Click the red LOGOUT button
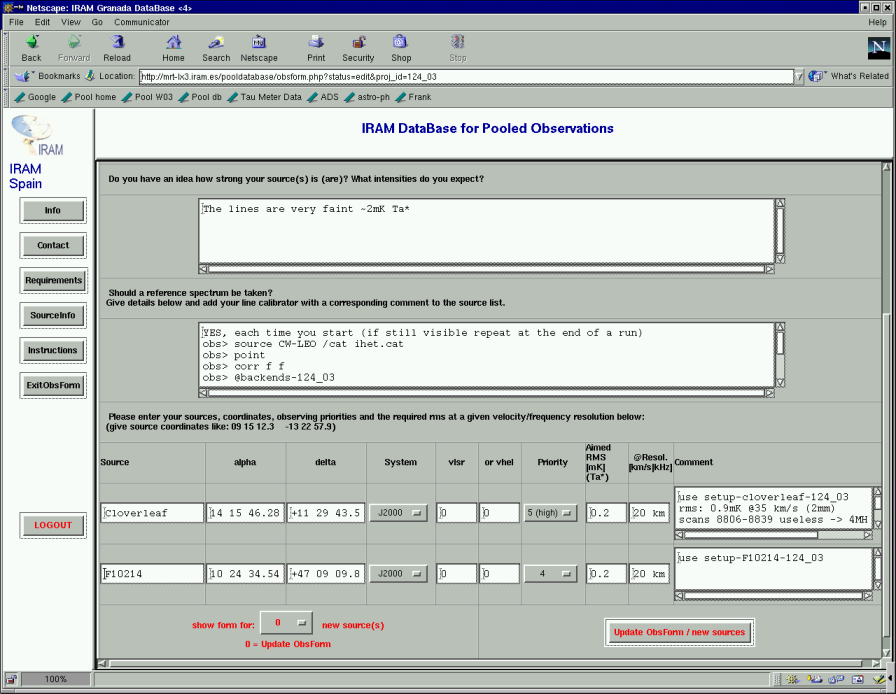 coord(53,525)
